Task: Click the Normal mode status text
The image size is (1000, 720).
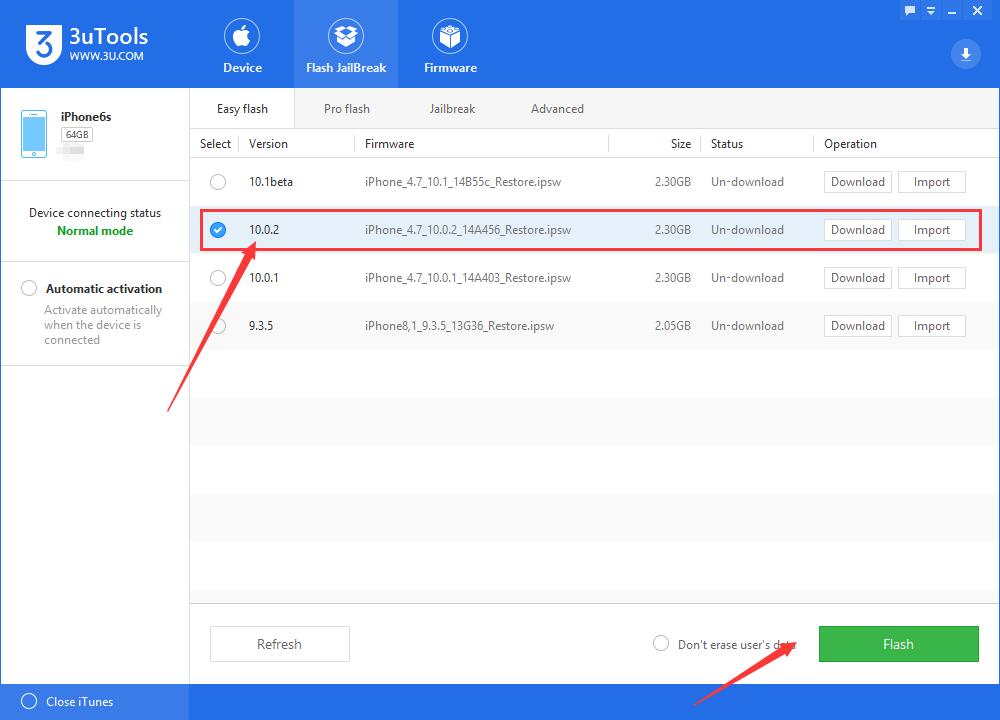Action: click(x=95, y=231)
